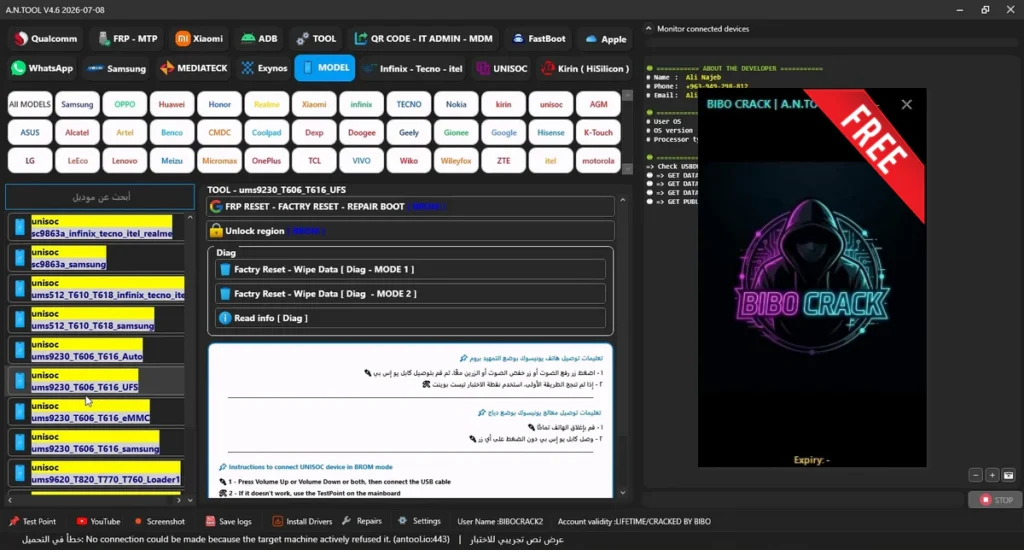The width and height of the screenshot is (1024, 550).
Task: Select the TOOL tab with gears icon
Action: pyautogui.click(x=316, y=39)
